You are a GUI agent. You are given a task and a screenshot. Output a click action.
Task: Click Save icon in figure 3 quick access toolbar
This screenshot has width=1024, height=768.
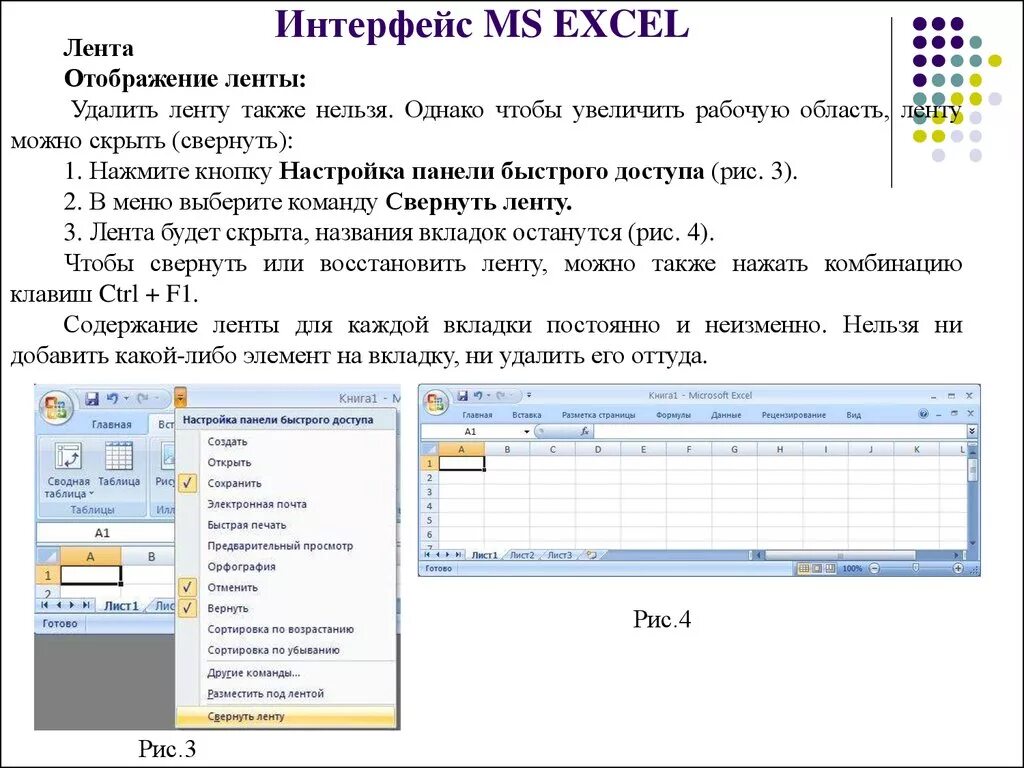(x=92, y=398)
